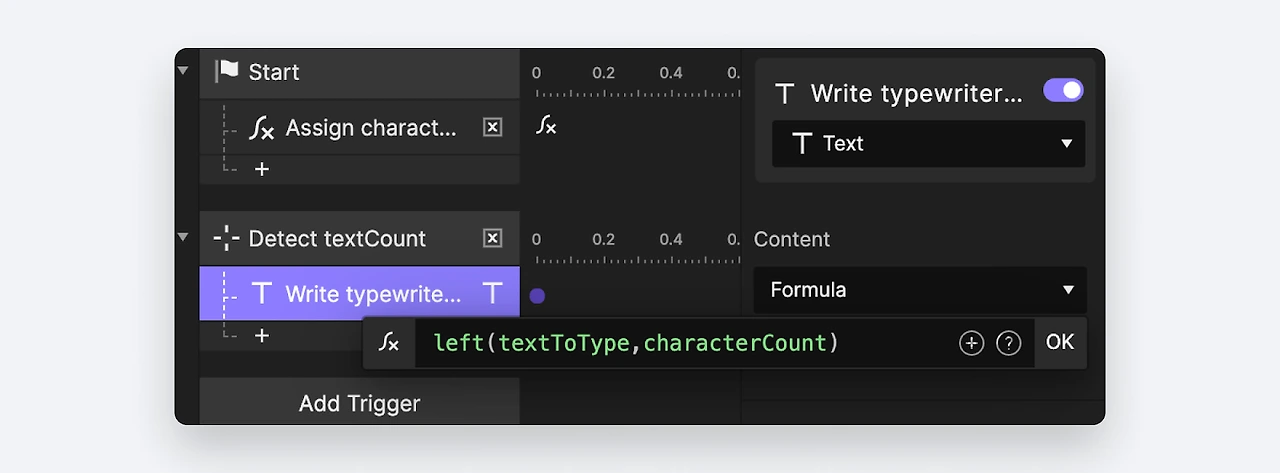This screenshot has width=1280, height=473.
Task: Click the fx icon left of the formula field
Action: click(389, 343)
